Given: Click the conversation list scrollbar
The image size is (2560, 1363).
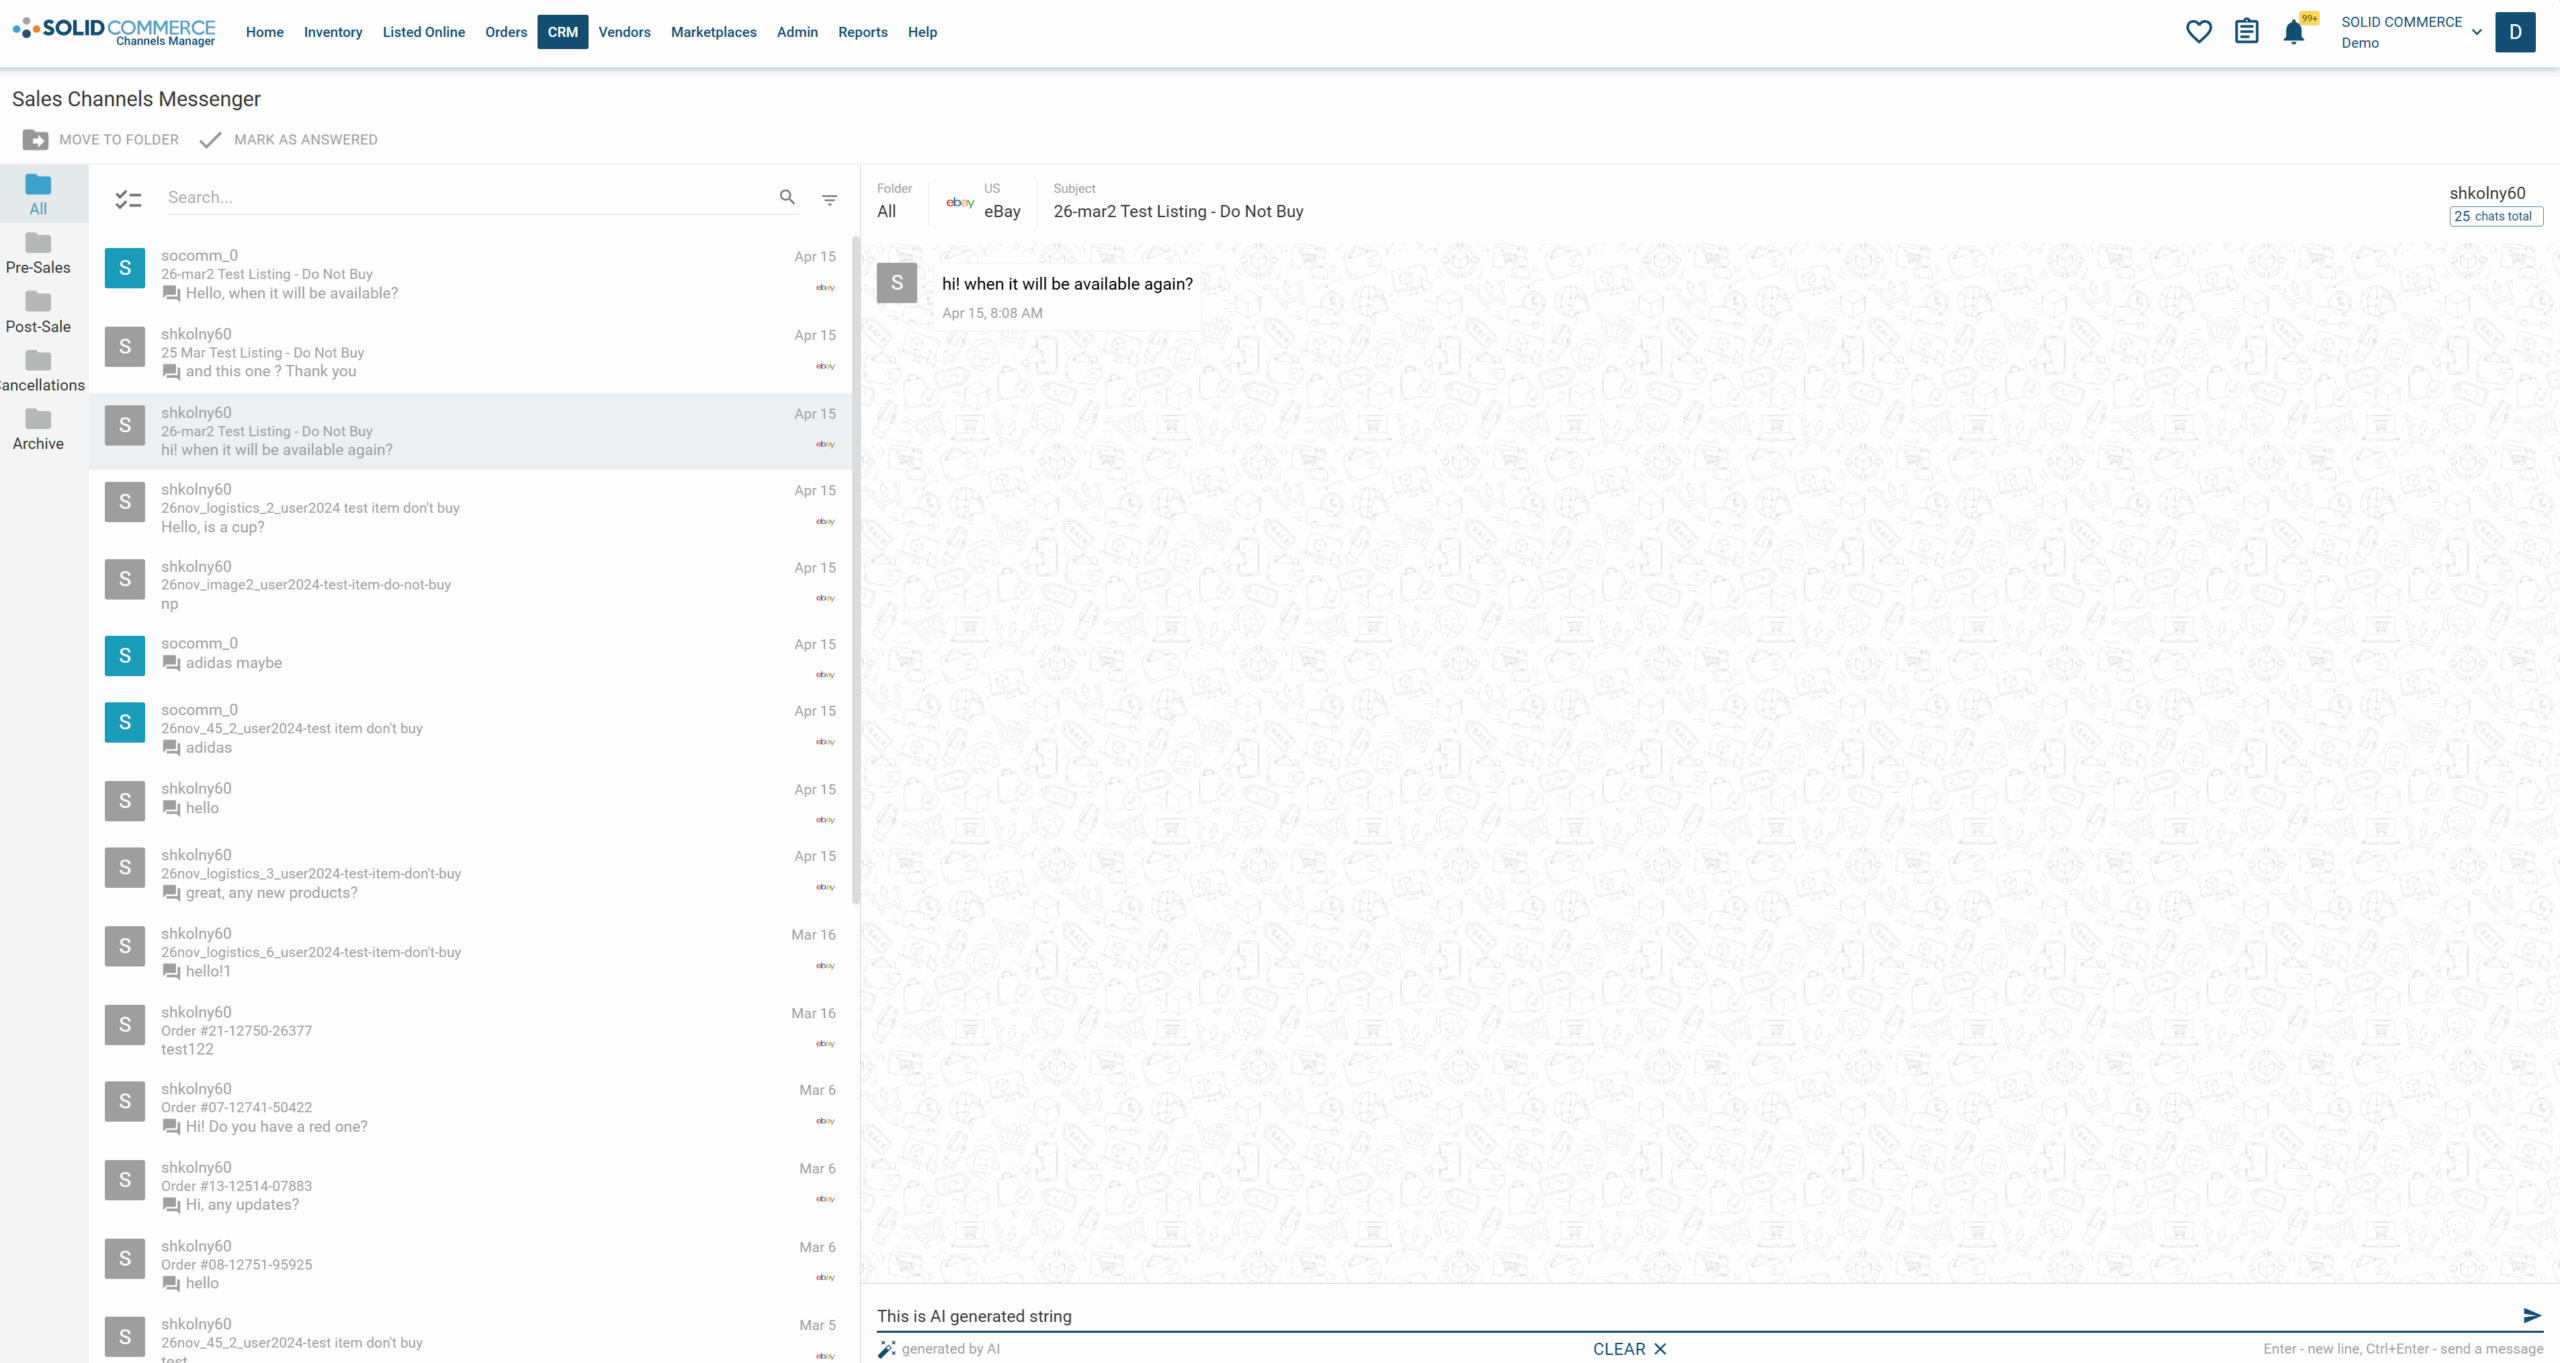Looking at the screenshot, I should 855,570.
